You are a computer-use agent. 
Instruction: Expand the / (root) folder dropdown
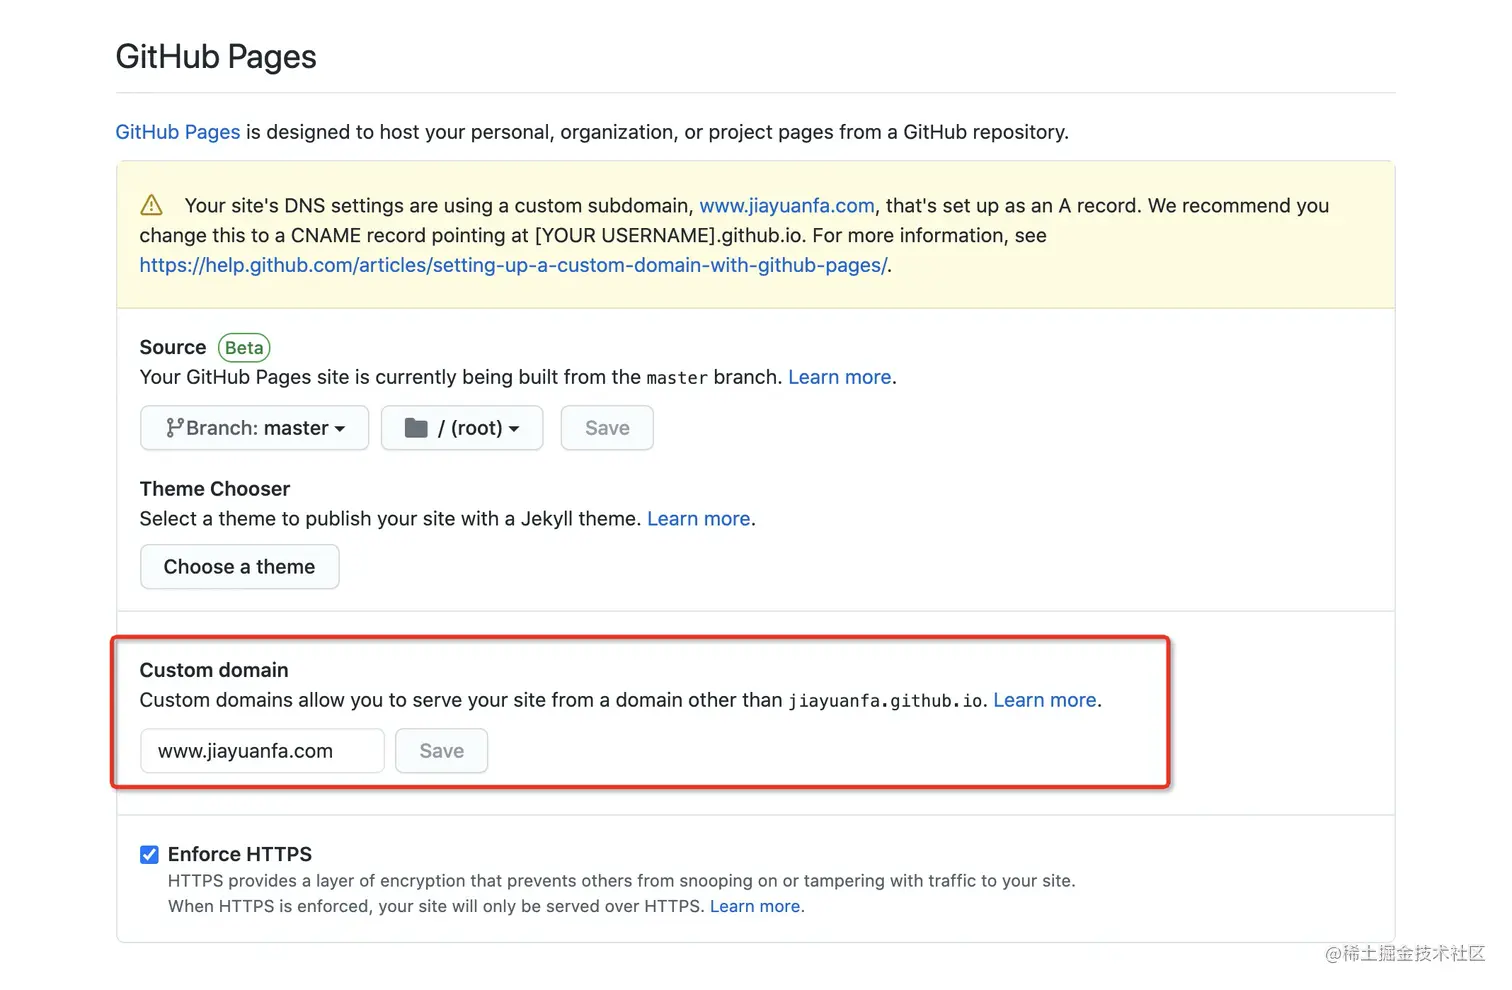coord(462,428)
